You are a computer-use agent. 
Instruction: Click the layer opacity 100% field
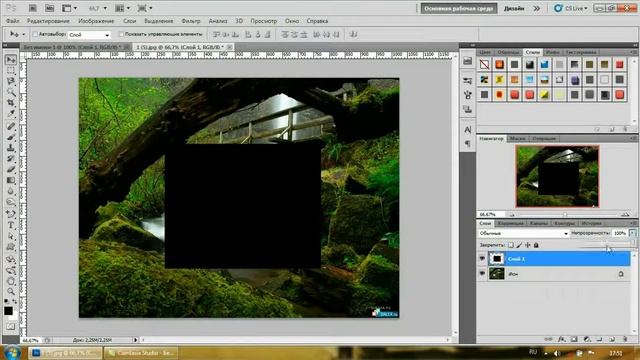click(620, 233)
